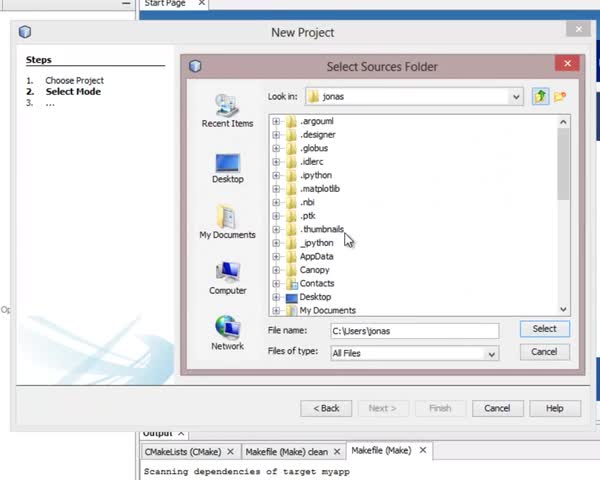Open My Documents sidebar shortcut
Image resolution: width=600 pixels, height=480 pixels.
tap(227, 222)
